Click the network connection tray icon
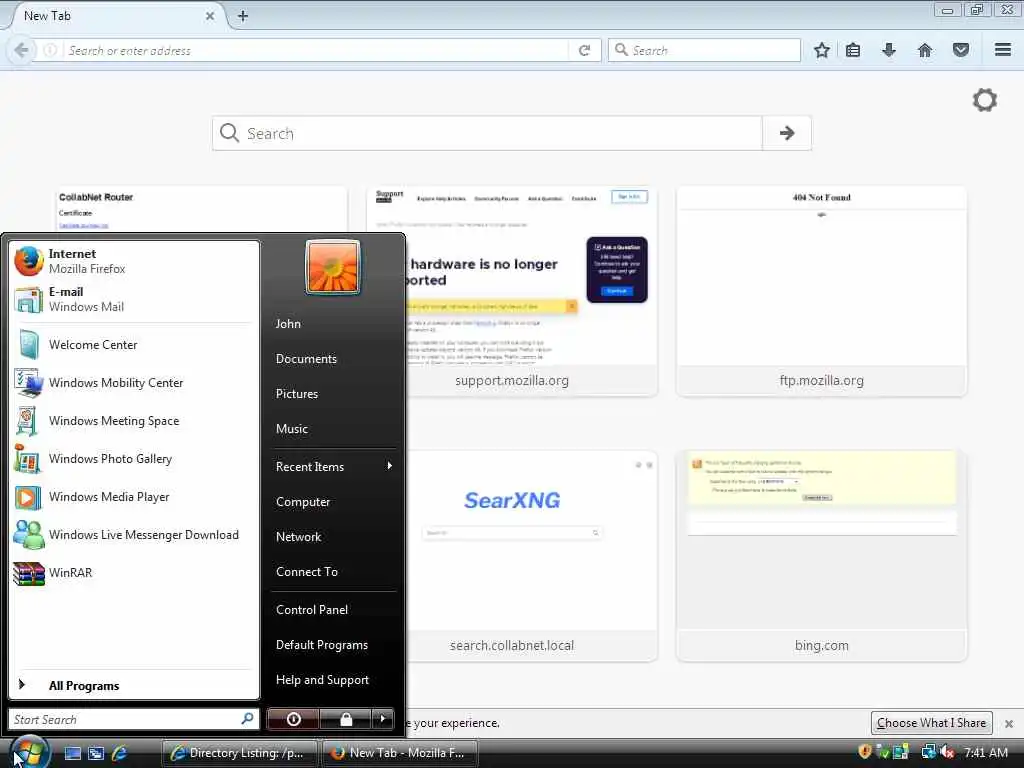The image size is (1024, 768). pos(928,752)
